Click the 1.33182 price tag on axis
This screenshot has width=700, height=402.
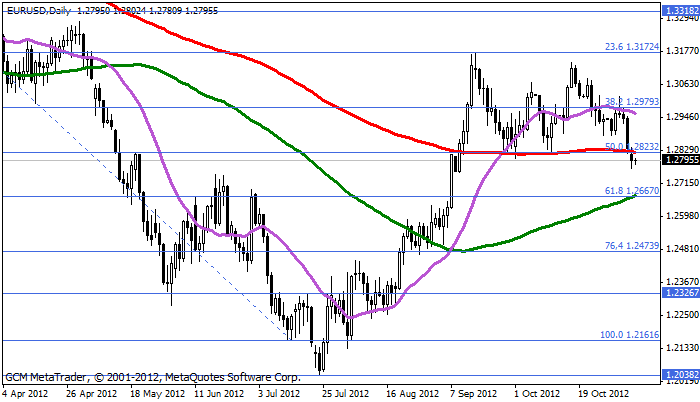681,11
